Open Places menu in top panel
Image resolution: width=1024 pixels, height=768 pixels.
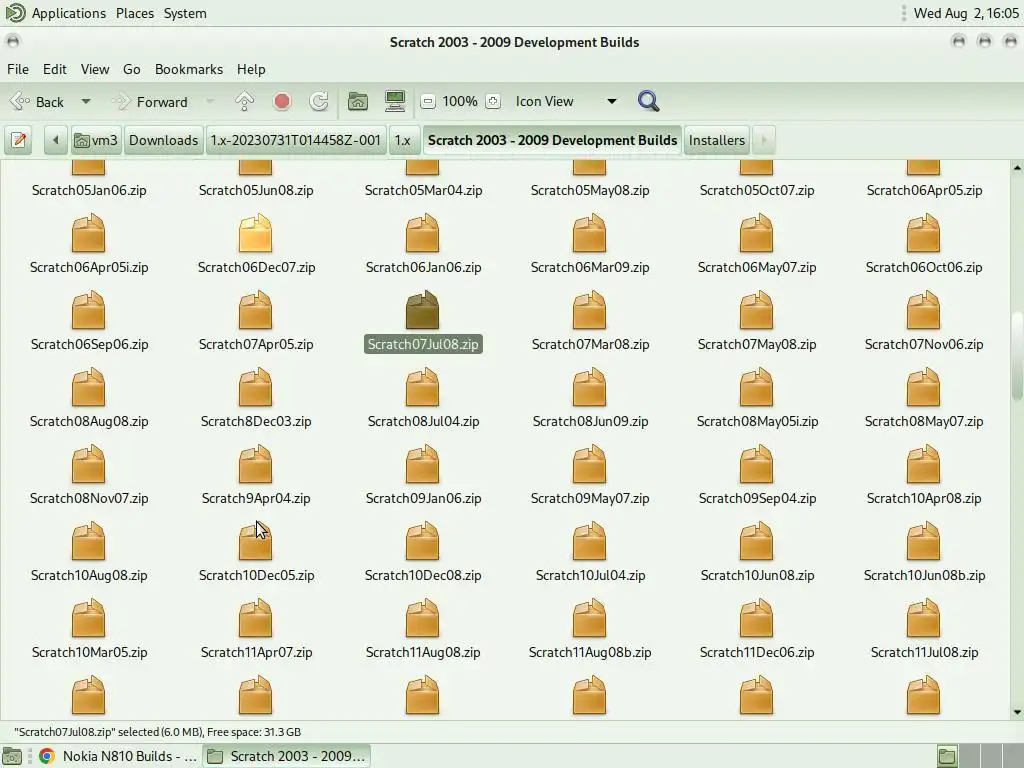pyautogui.click(x=135, y=13)
